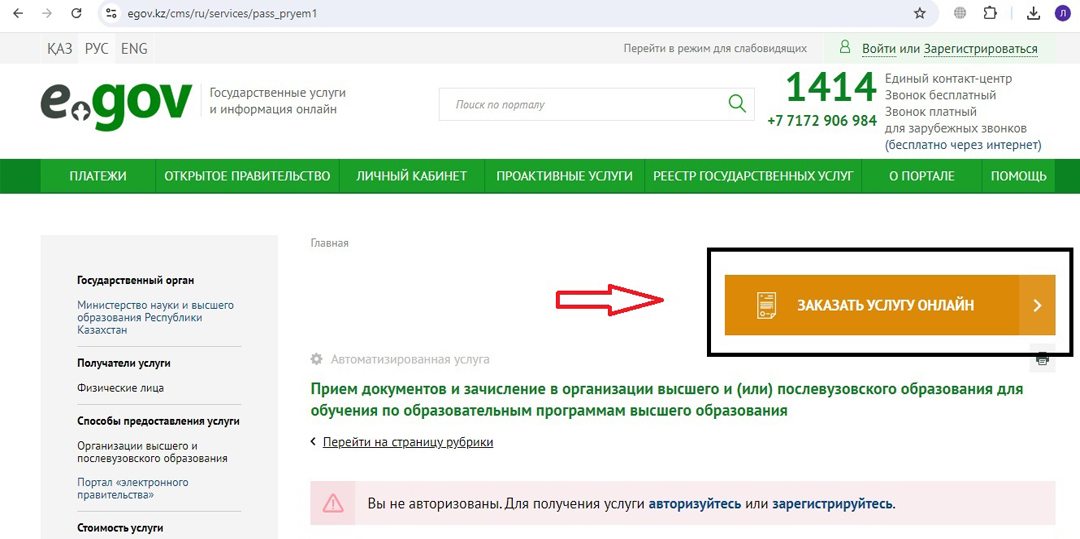Click Организации высшего и послевузовского образования text
Screen dimensions: 1080x539
[152, 452]
